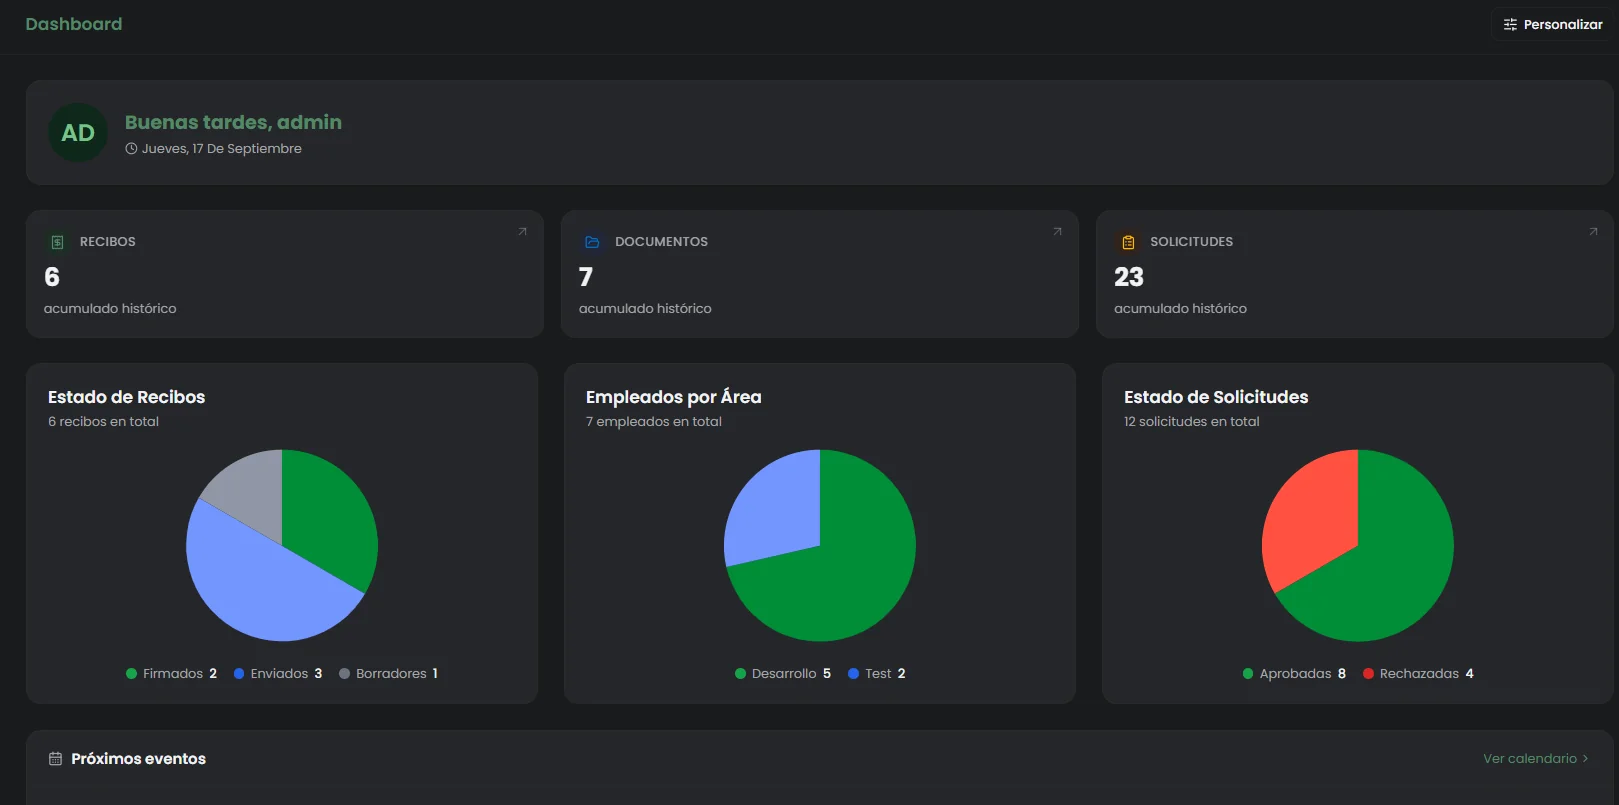The image size is (1619, 805).
Task: Click the Estado de Solicitudes chart title
Action: point(1216,397)
